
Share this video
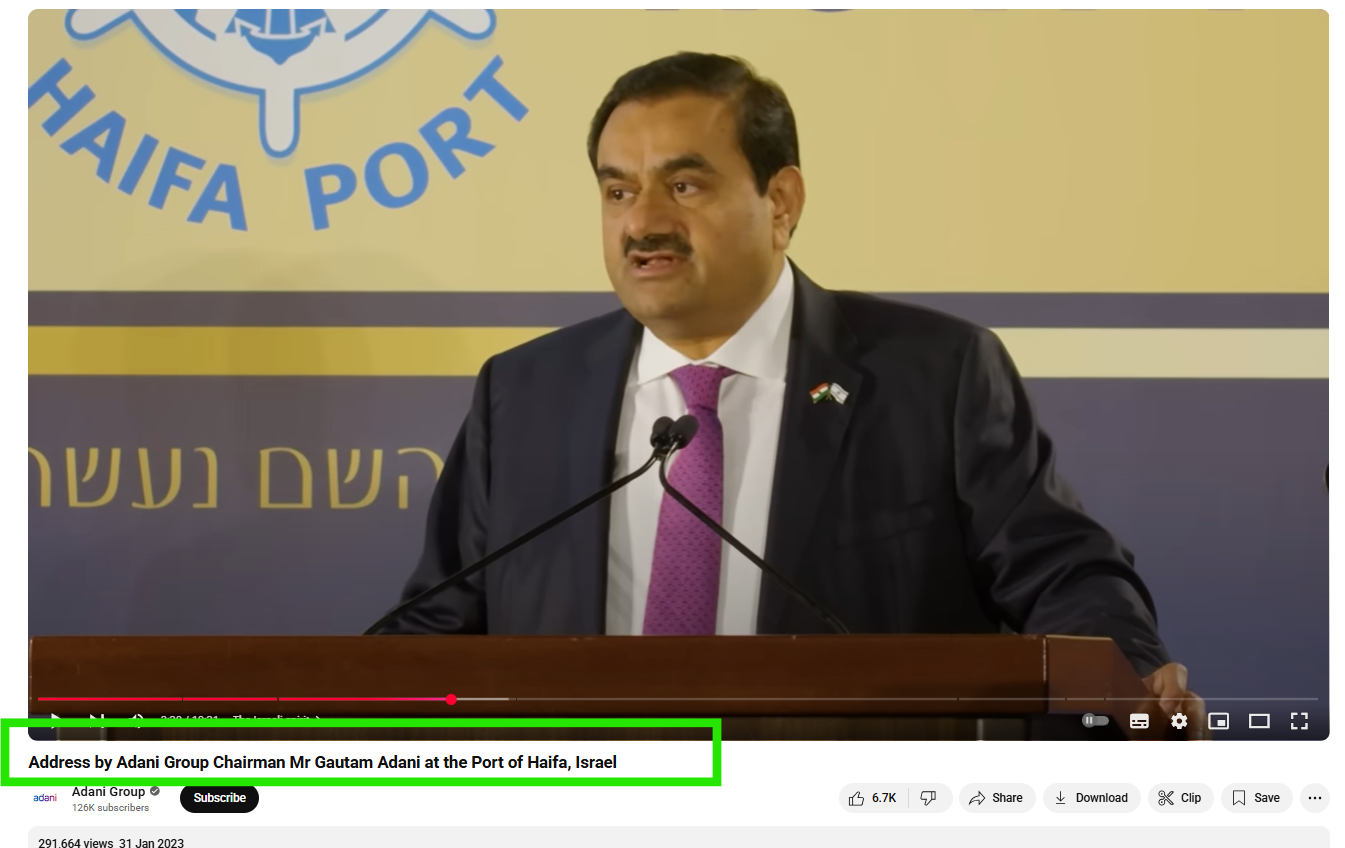click(996, 798)
